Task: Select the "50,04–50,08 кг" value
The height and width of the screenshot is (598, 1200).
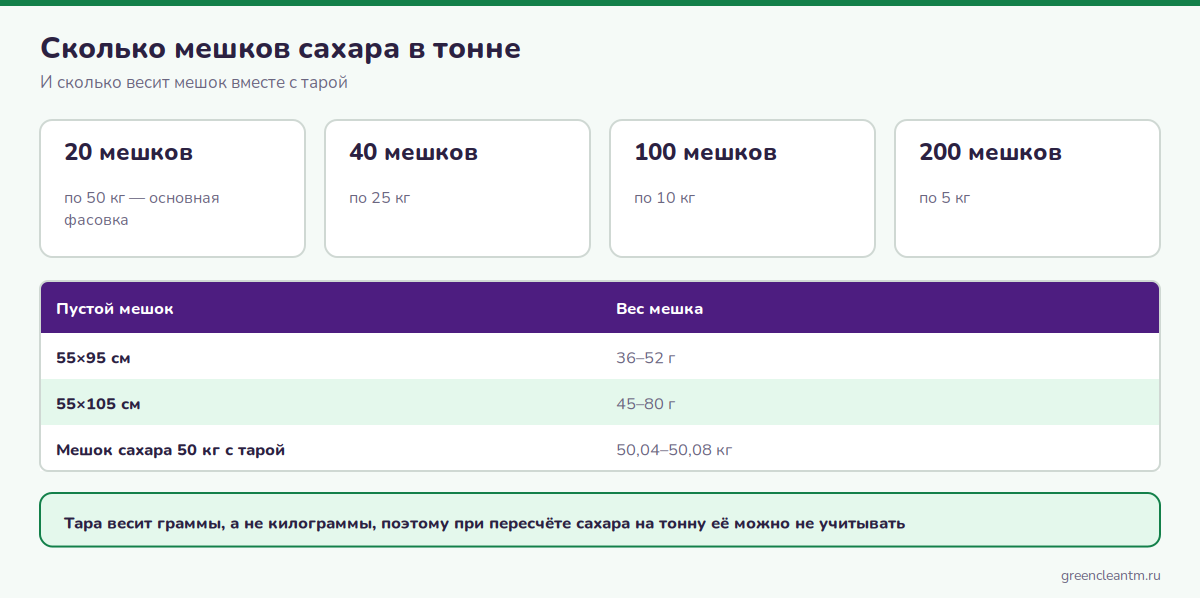Action: 675,450
